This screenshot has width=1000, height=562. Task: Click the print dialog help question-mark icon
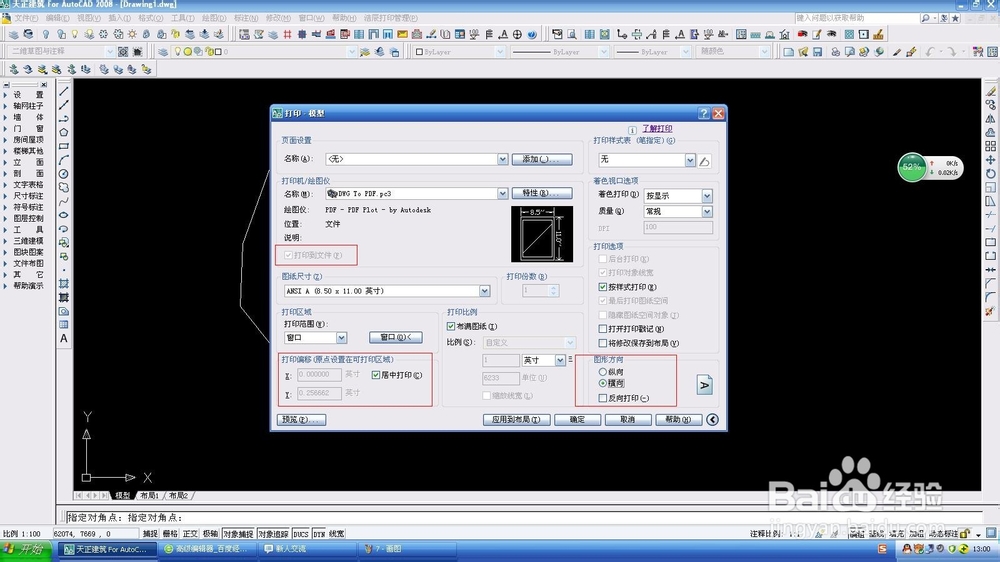click(703, 113)
